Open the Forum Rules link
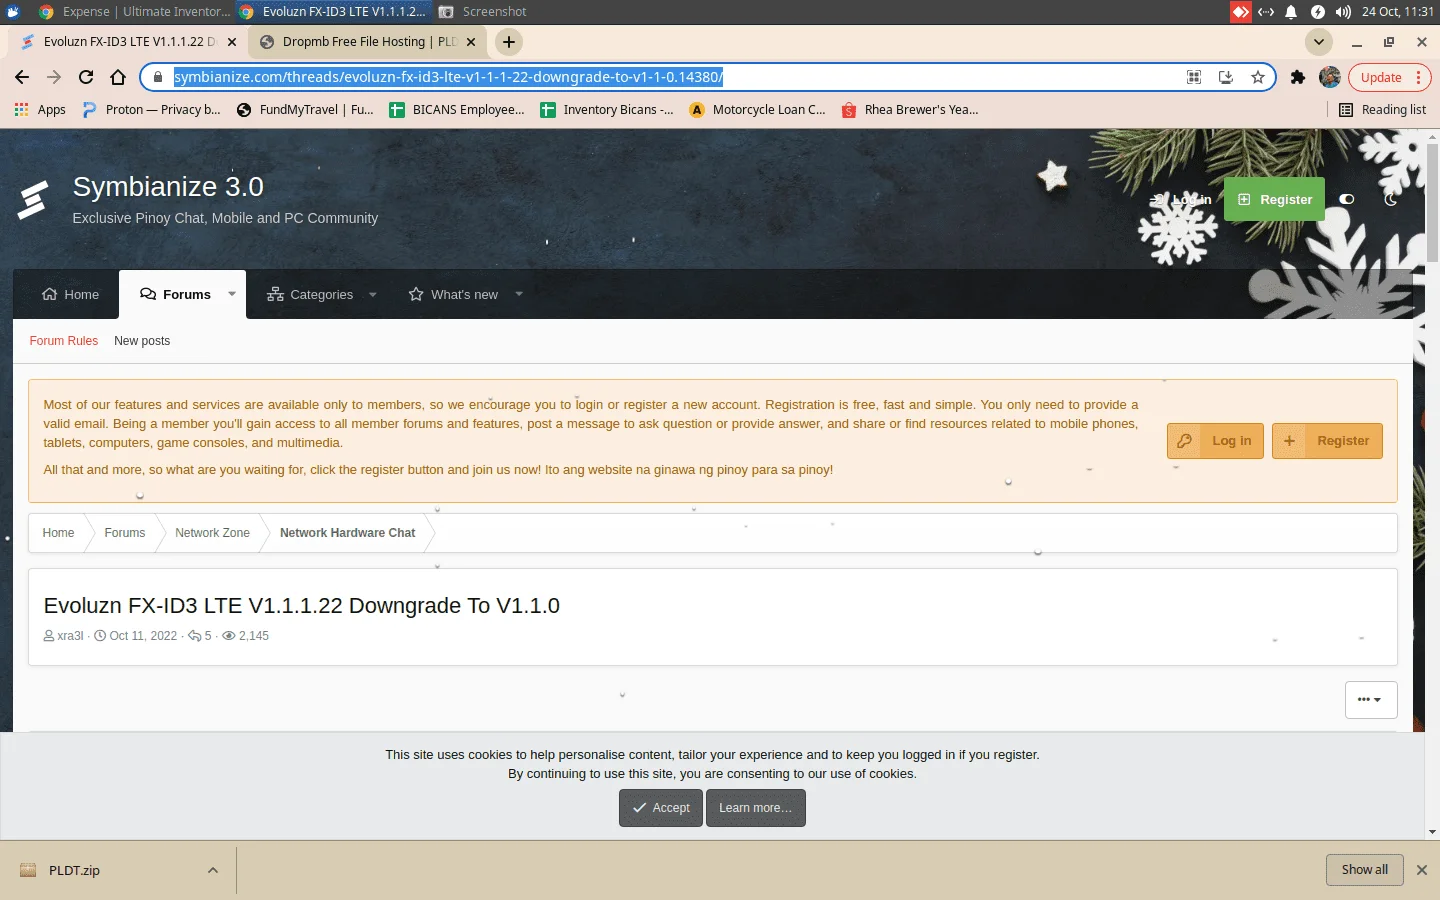1440x900 pixels. [64, 341]
